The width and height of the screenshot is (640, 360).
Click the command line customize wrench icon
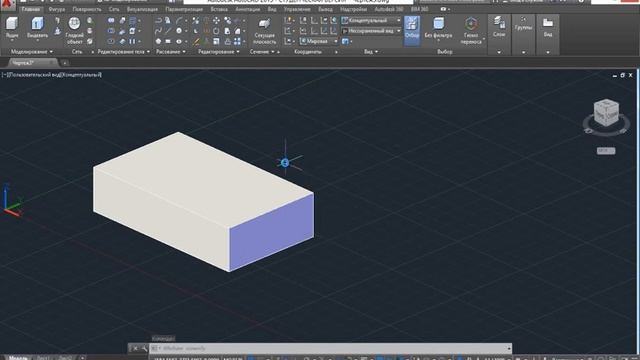tap(144, 348)
